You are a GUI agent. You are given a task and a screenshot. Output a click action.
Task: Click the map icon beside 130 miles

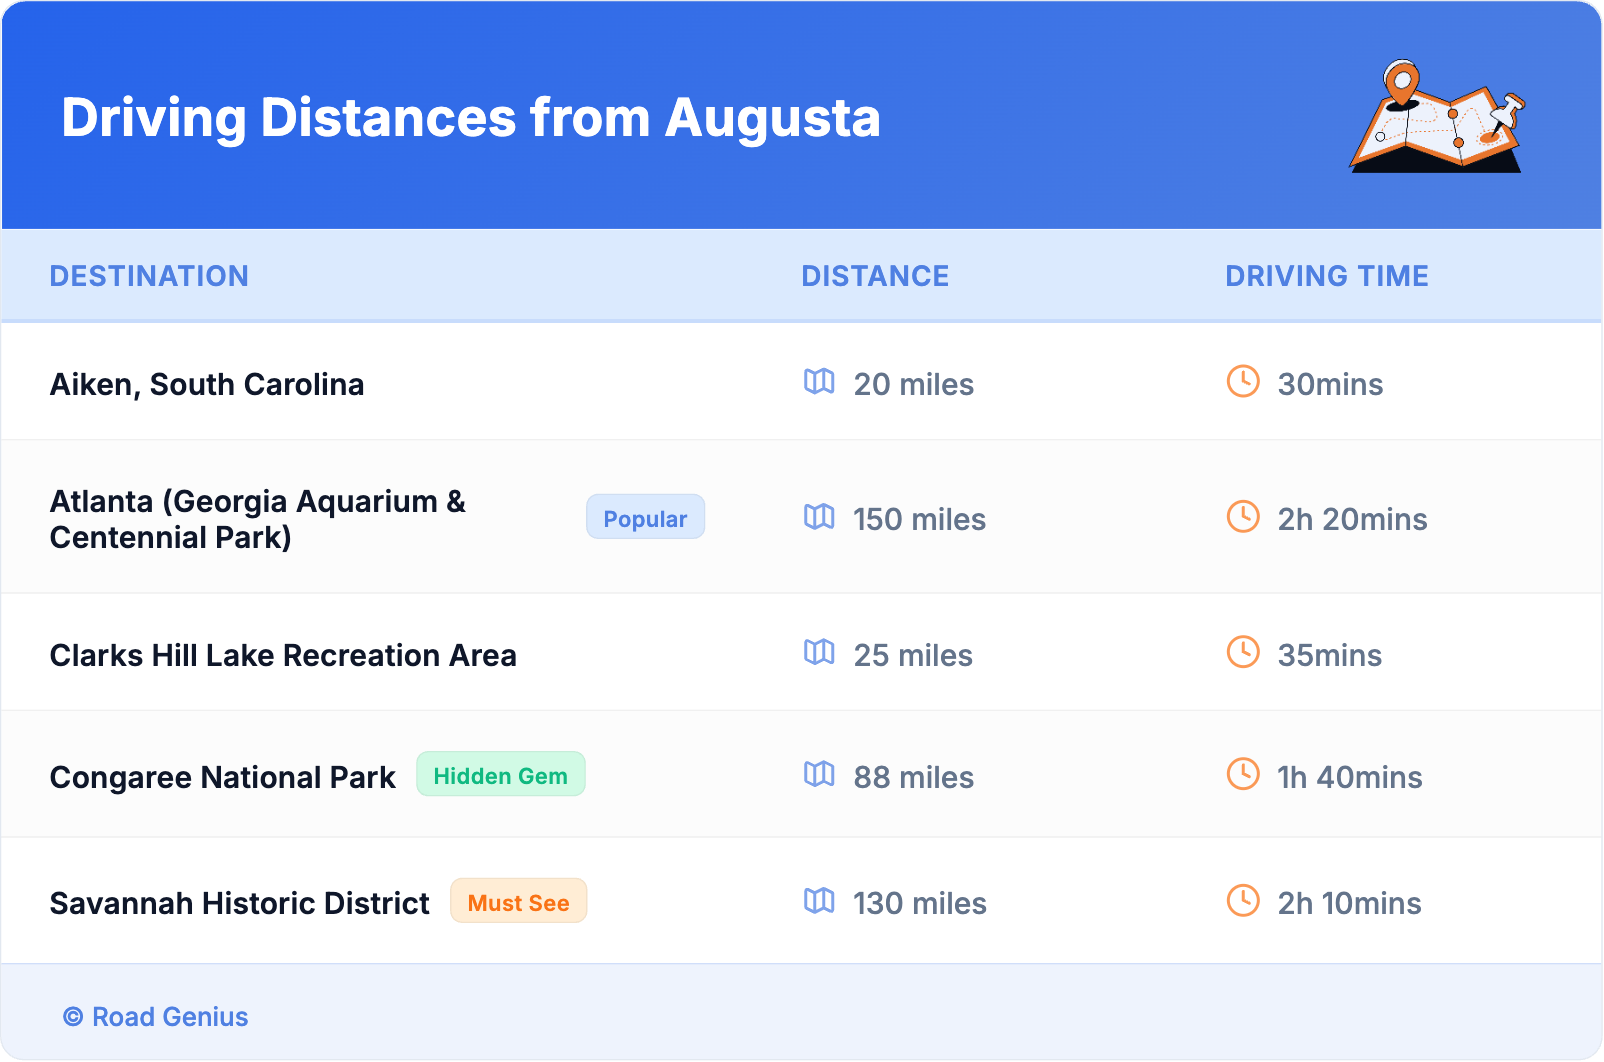819,901
